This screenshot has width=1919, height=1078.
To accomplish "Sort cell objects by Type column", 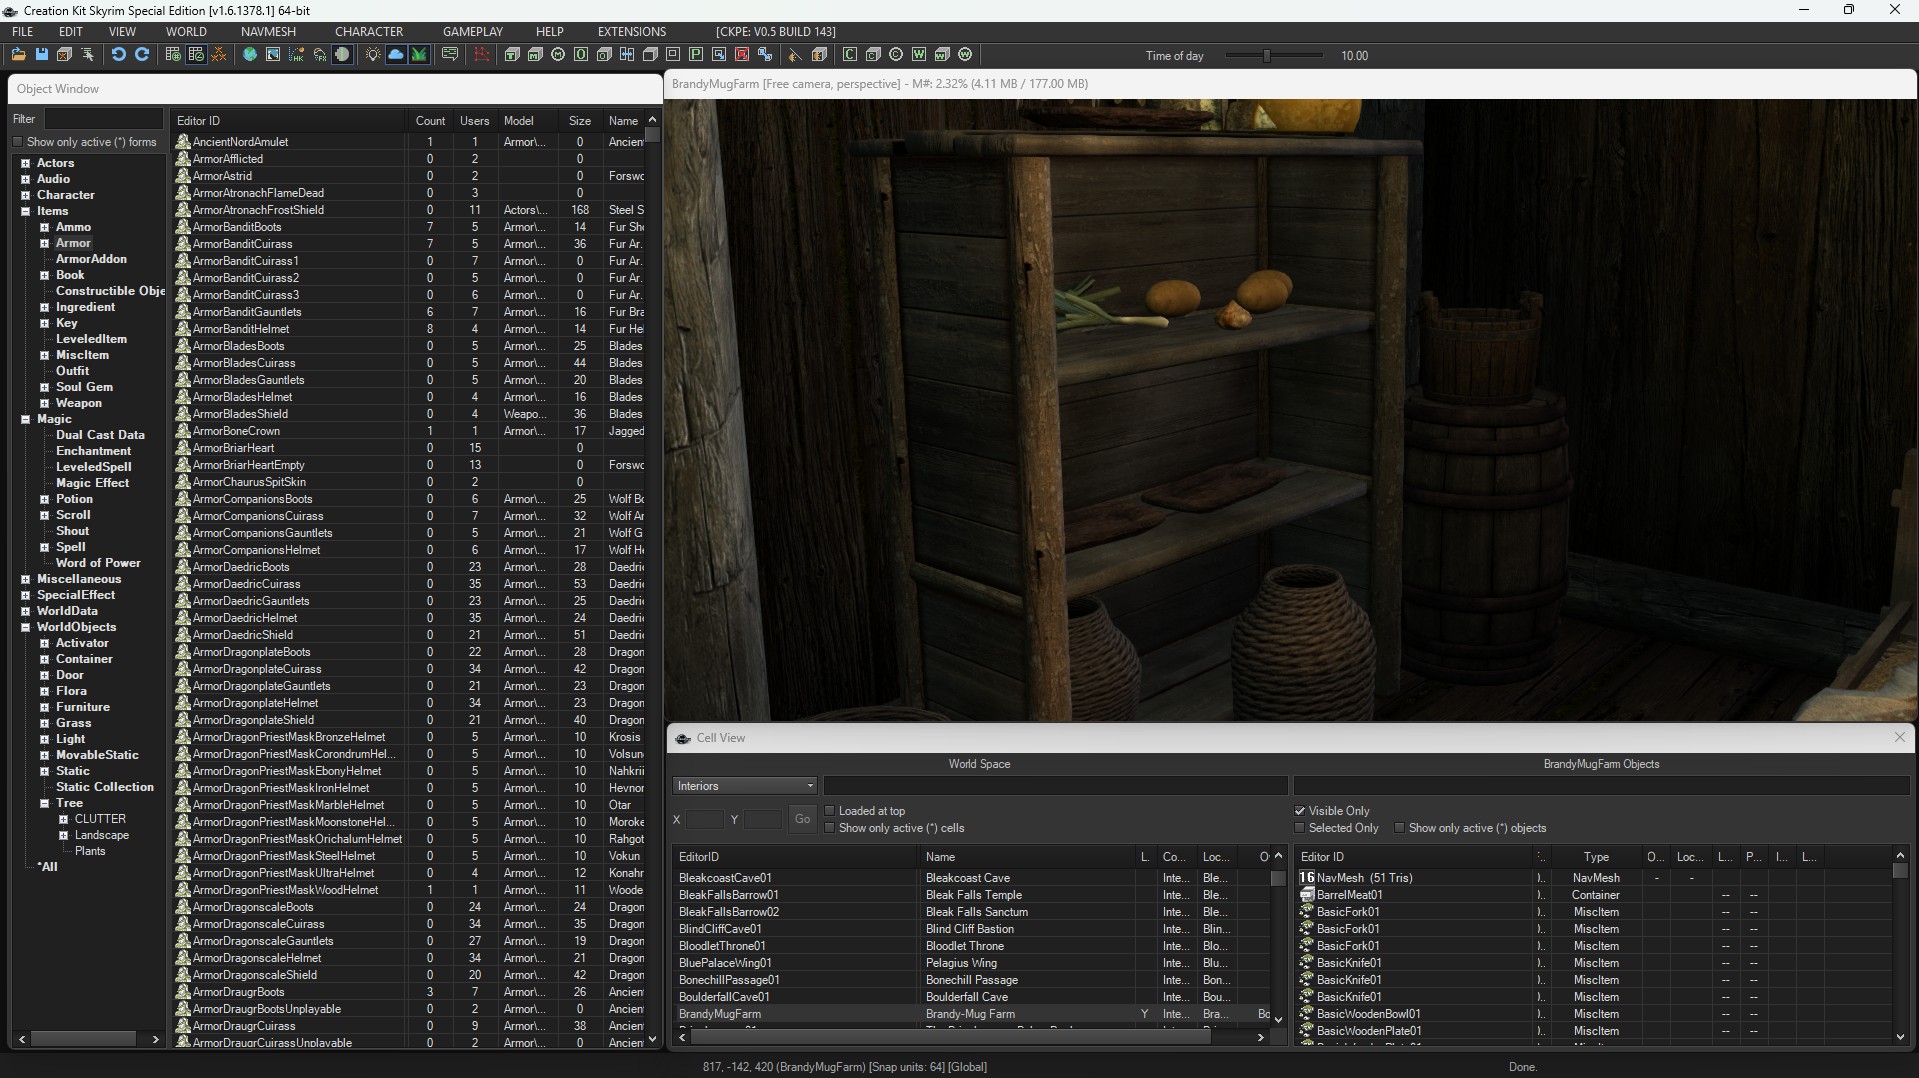I will [x=1596, y=857].
